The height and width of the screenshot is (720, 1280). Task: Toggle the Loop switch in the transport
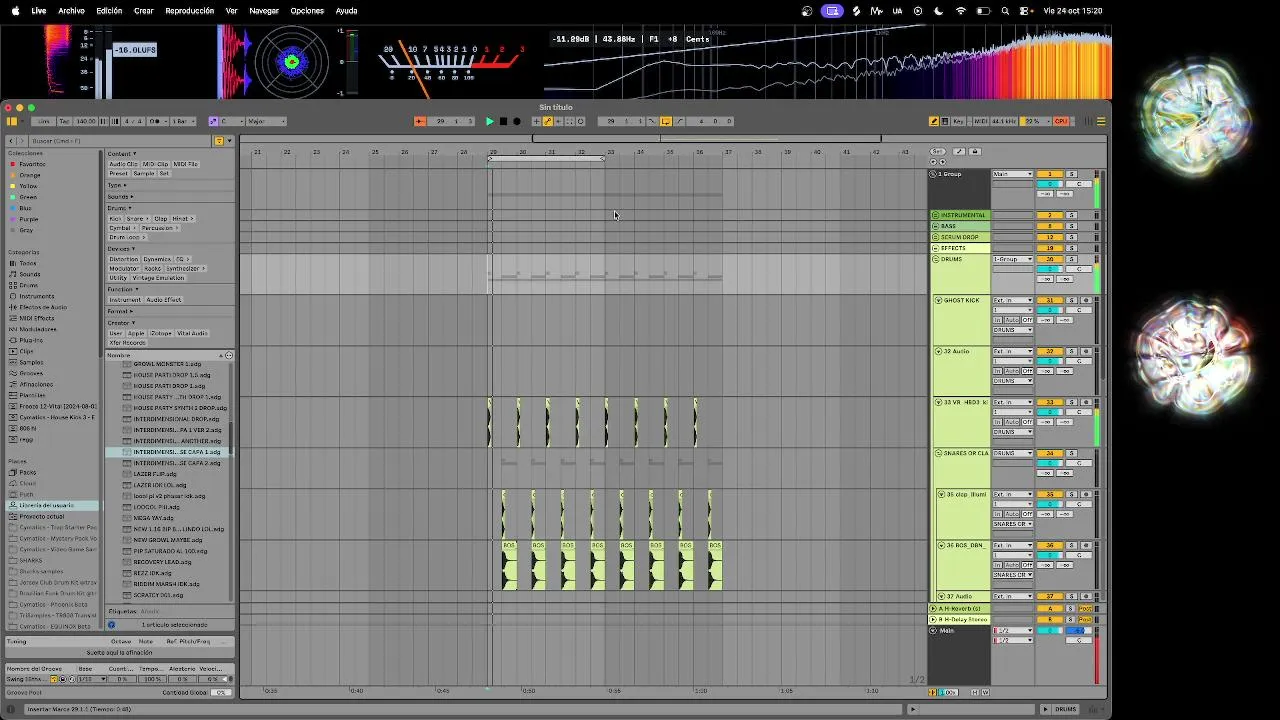(x=665, y=121)
